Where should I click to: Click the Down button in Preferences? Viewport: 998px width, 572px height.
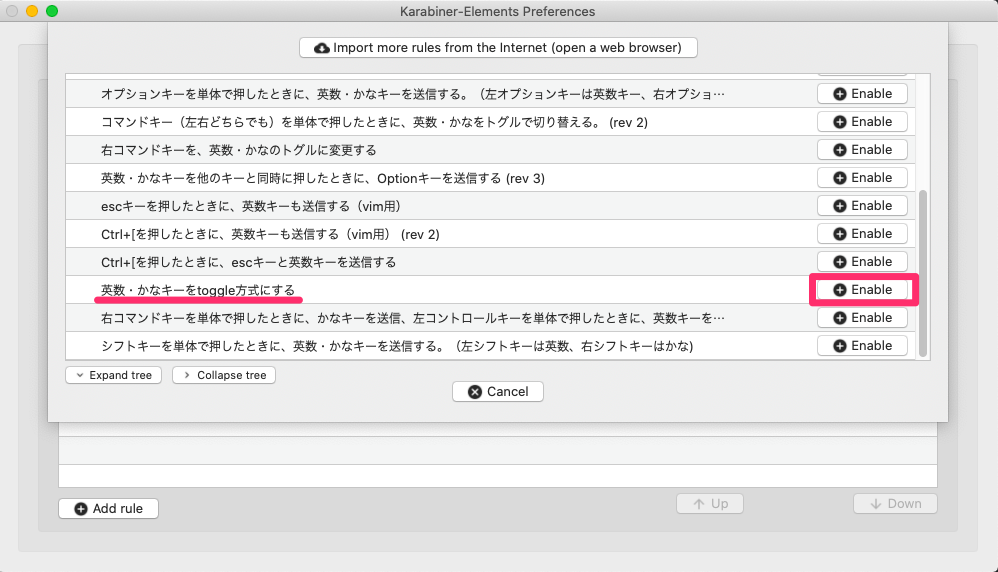(x=895, y=504)
